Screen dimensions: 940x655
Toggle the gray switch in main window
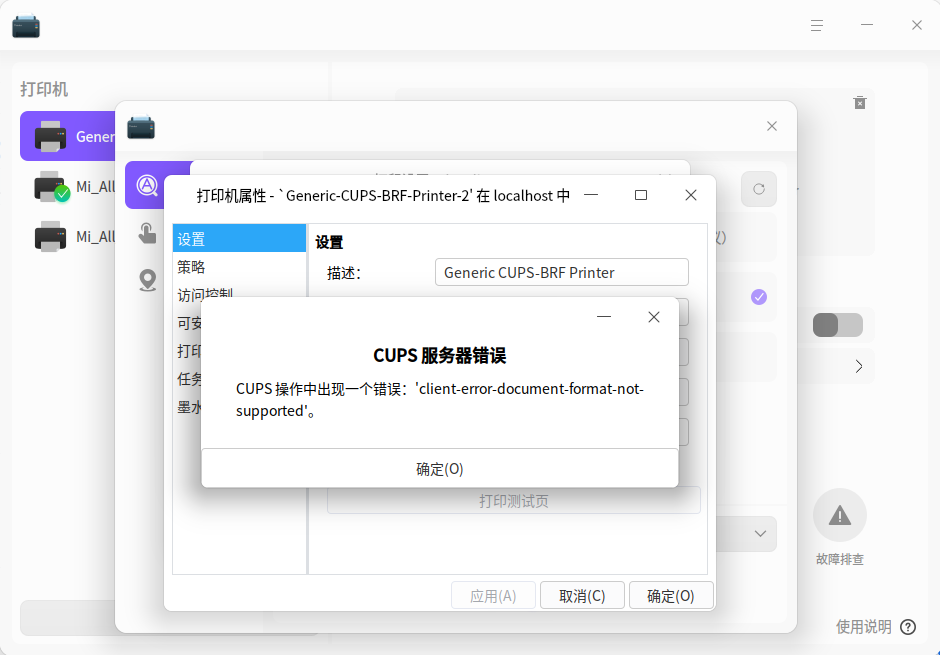(x=837, y=325)
